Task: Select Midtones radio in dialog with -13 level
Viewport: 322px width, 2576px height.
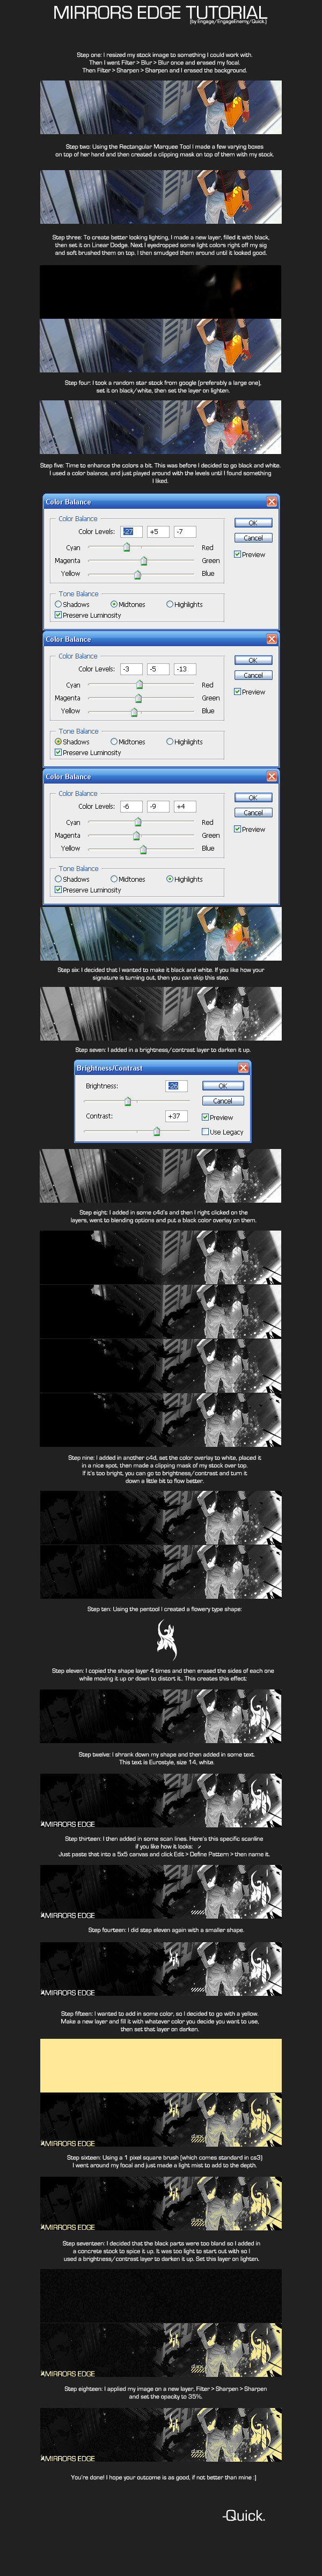Action: 128,742
